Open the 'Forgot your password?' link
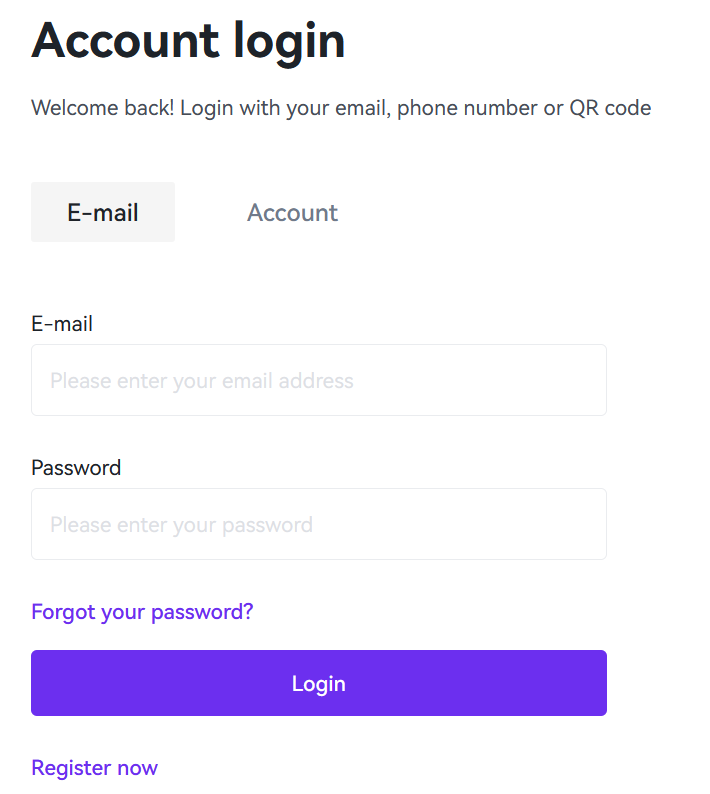 point(142,611)
